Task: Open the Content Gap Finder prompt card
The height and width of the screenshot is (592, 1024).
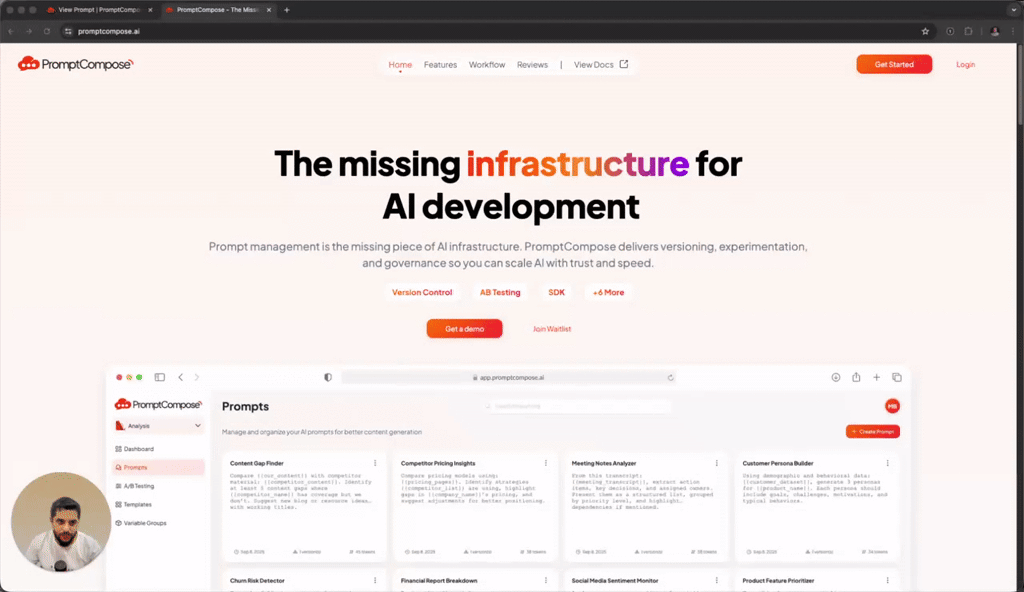Action: pos(304,507)
